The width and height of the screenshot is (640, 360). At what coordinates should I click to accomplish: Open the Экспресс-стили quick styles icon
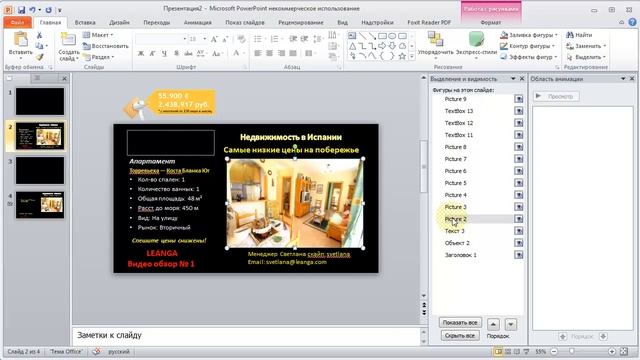(476, 40)
